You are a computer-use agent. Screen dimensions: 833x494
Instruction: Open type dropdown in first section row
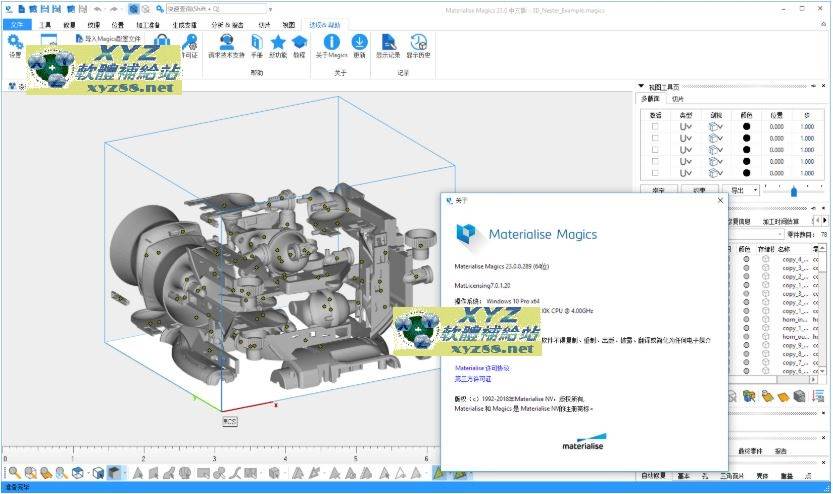coord(686,126)
